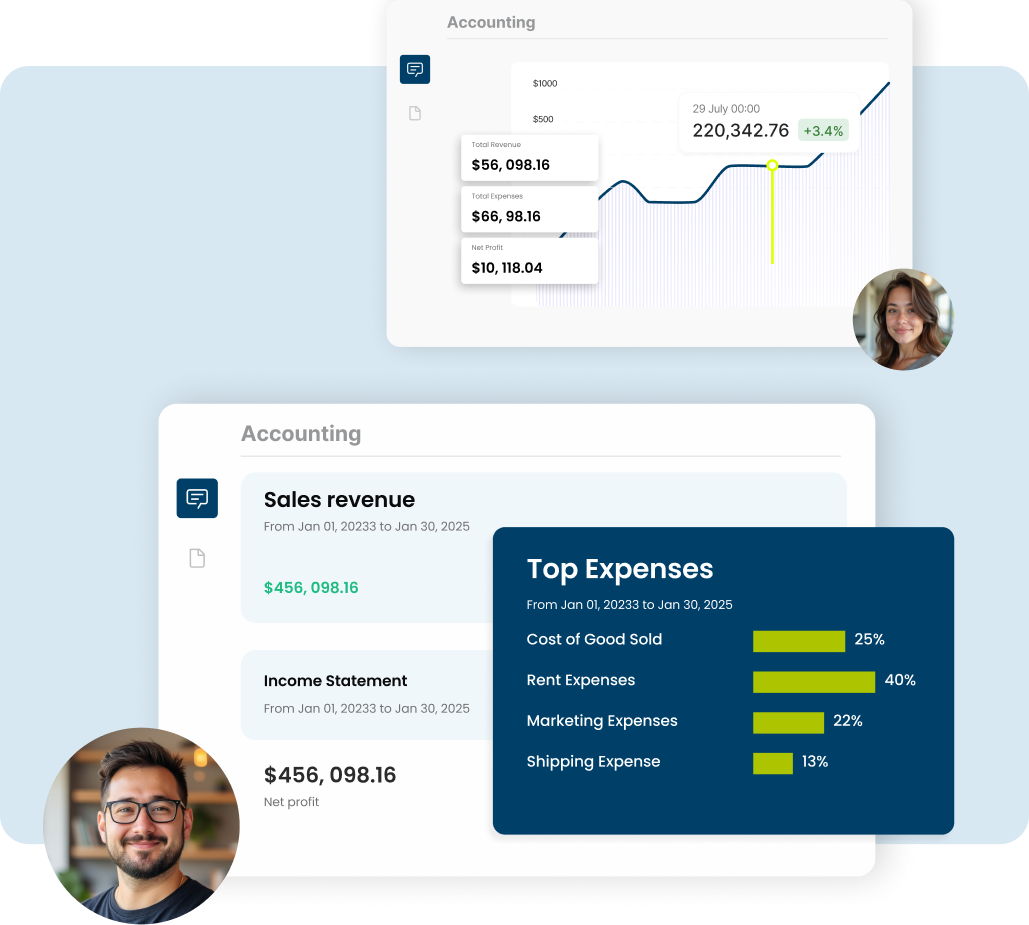The height and width of the screenshot is (925, 1029).
Task: Select the $1000 axis label on the chart
Action: click(x=543, y=83)
